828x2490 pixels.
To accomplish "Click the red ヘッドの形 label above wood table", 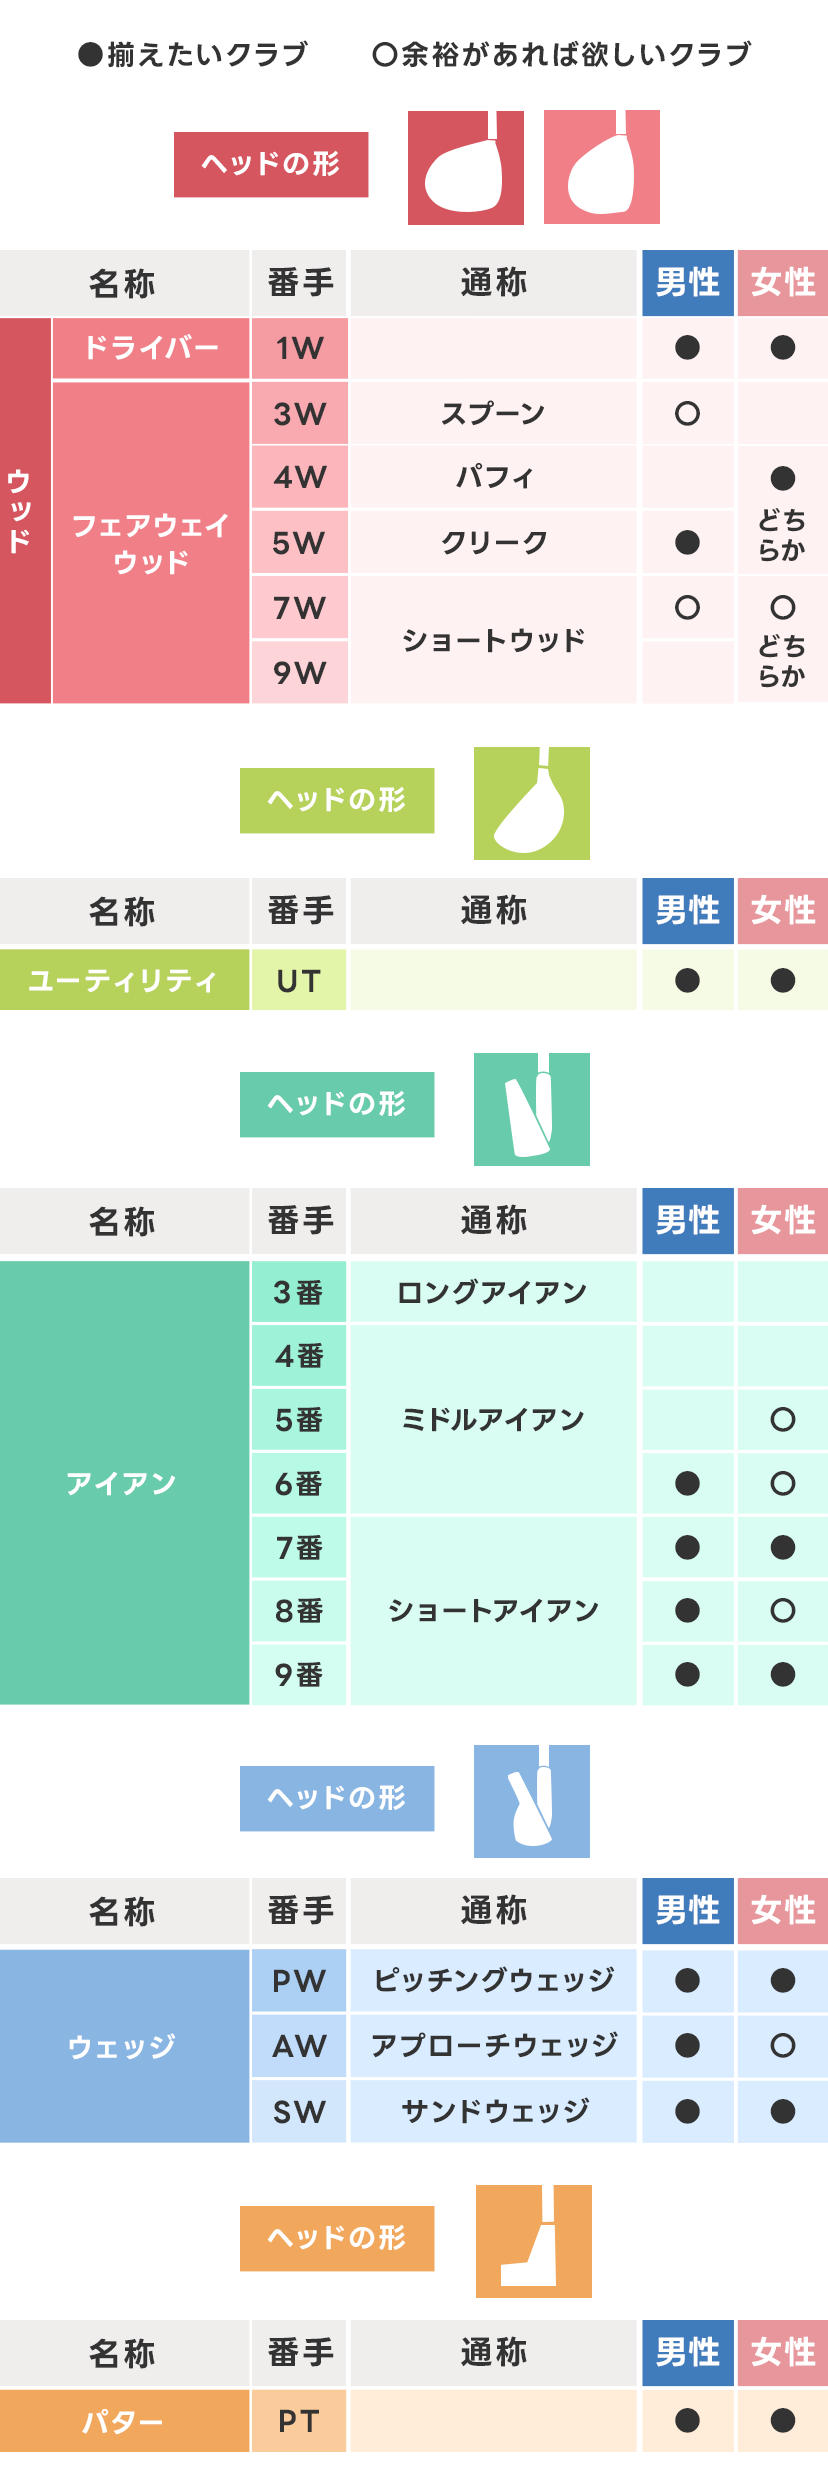I will (x=271, y=164).
